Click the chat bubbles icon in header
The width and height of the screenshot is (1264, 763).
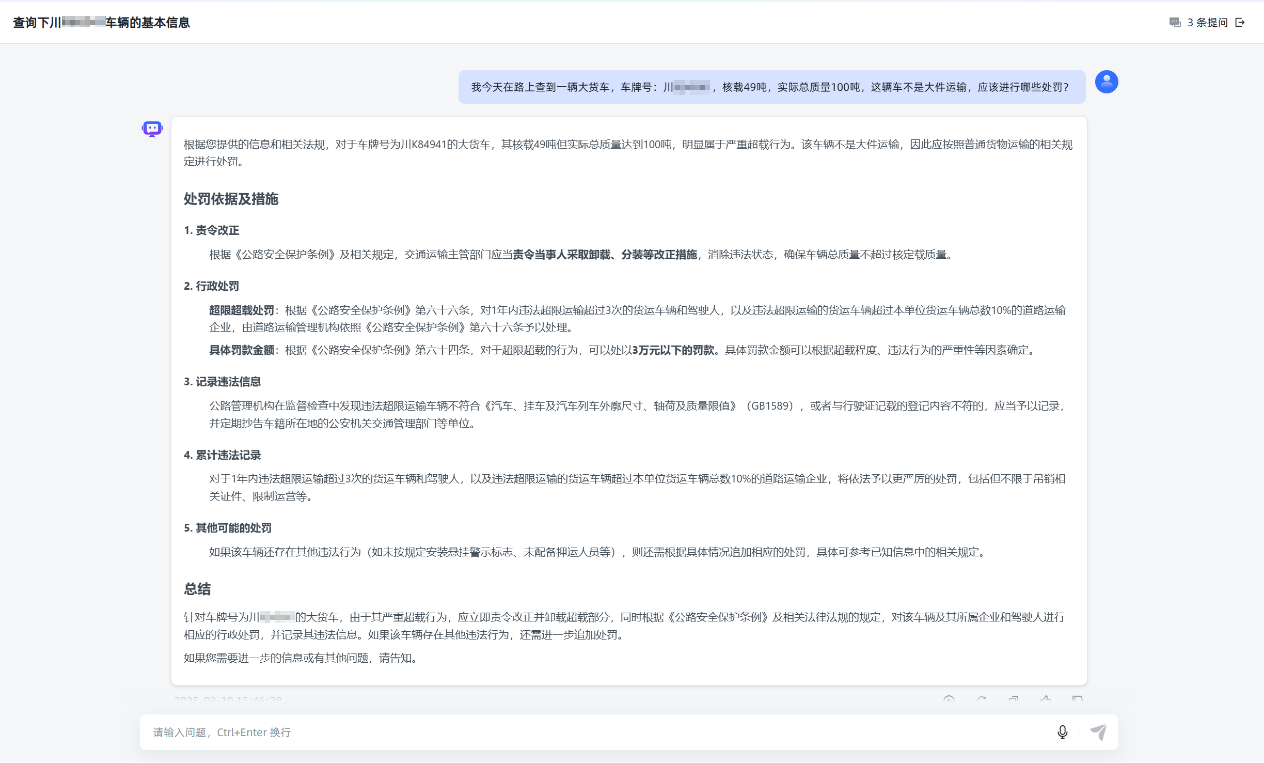click(1175, 22)
